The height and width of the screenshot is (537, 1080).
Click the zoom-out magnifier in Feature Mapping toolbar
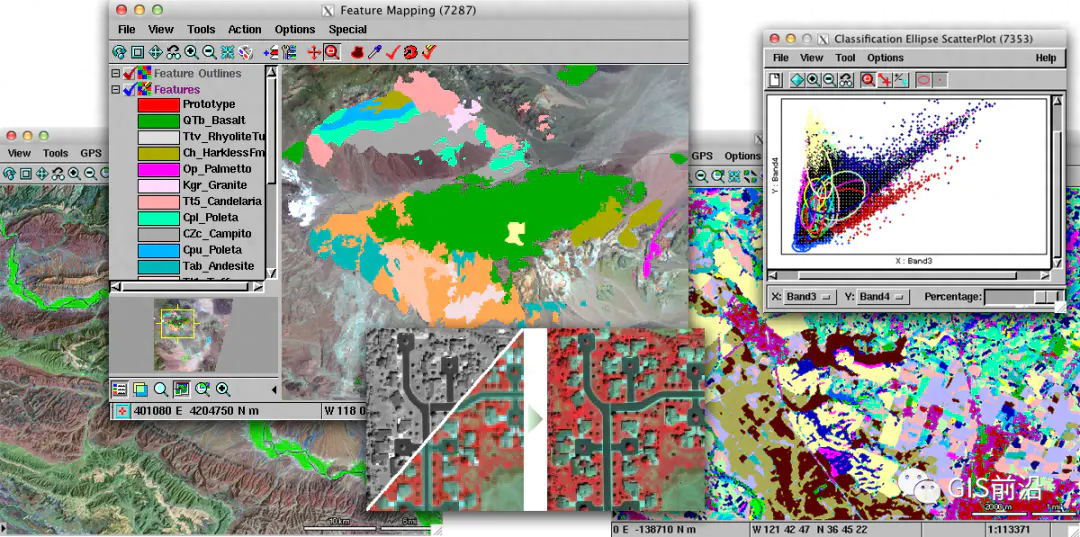click(x=209, y=52)
